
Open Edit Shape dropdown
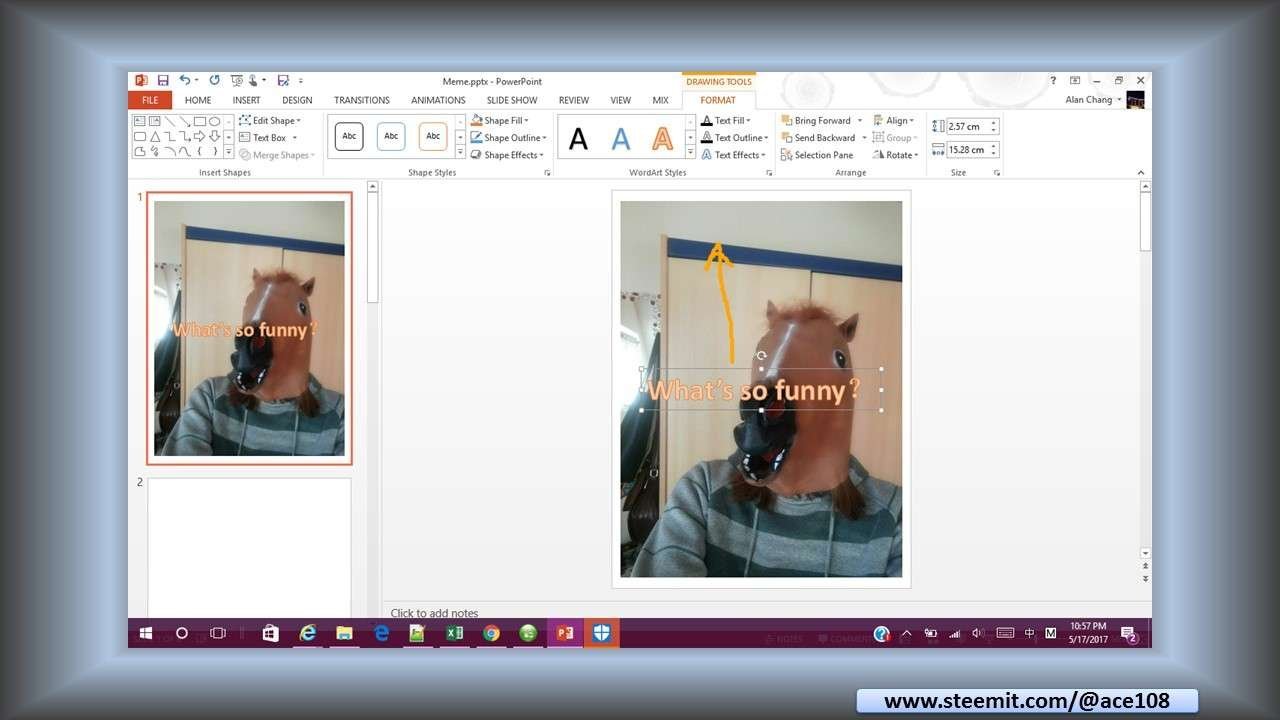click(x=270, y=120)
